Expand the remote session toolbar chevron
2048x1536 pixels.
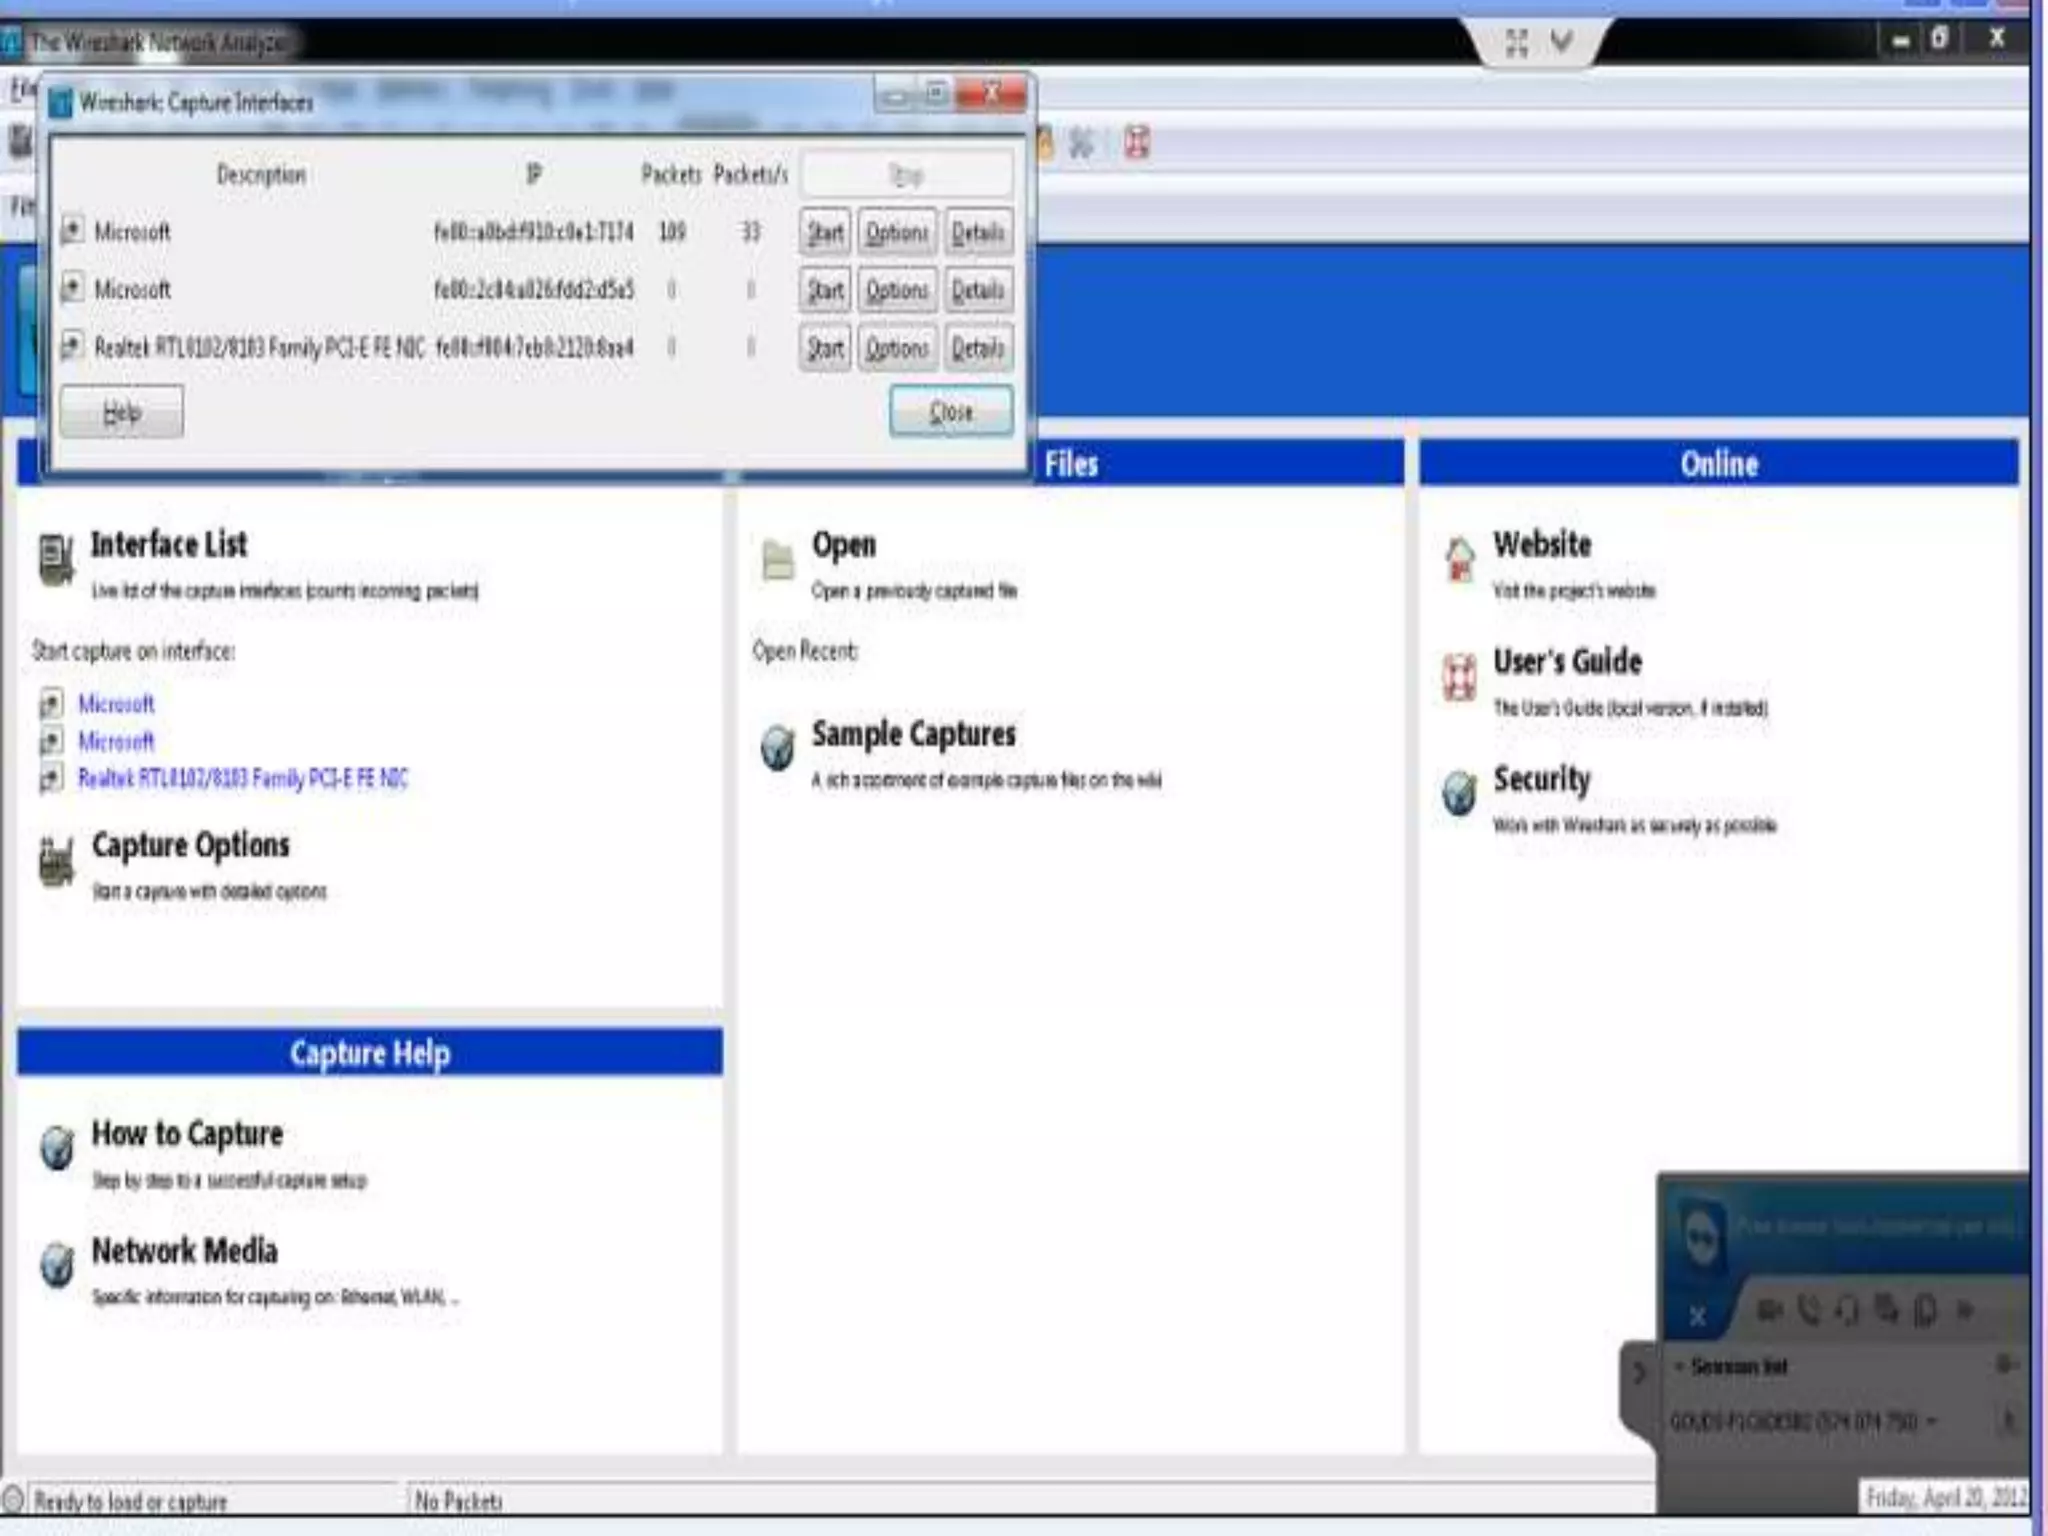(1562, 42)
